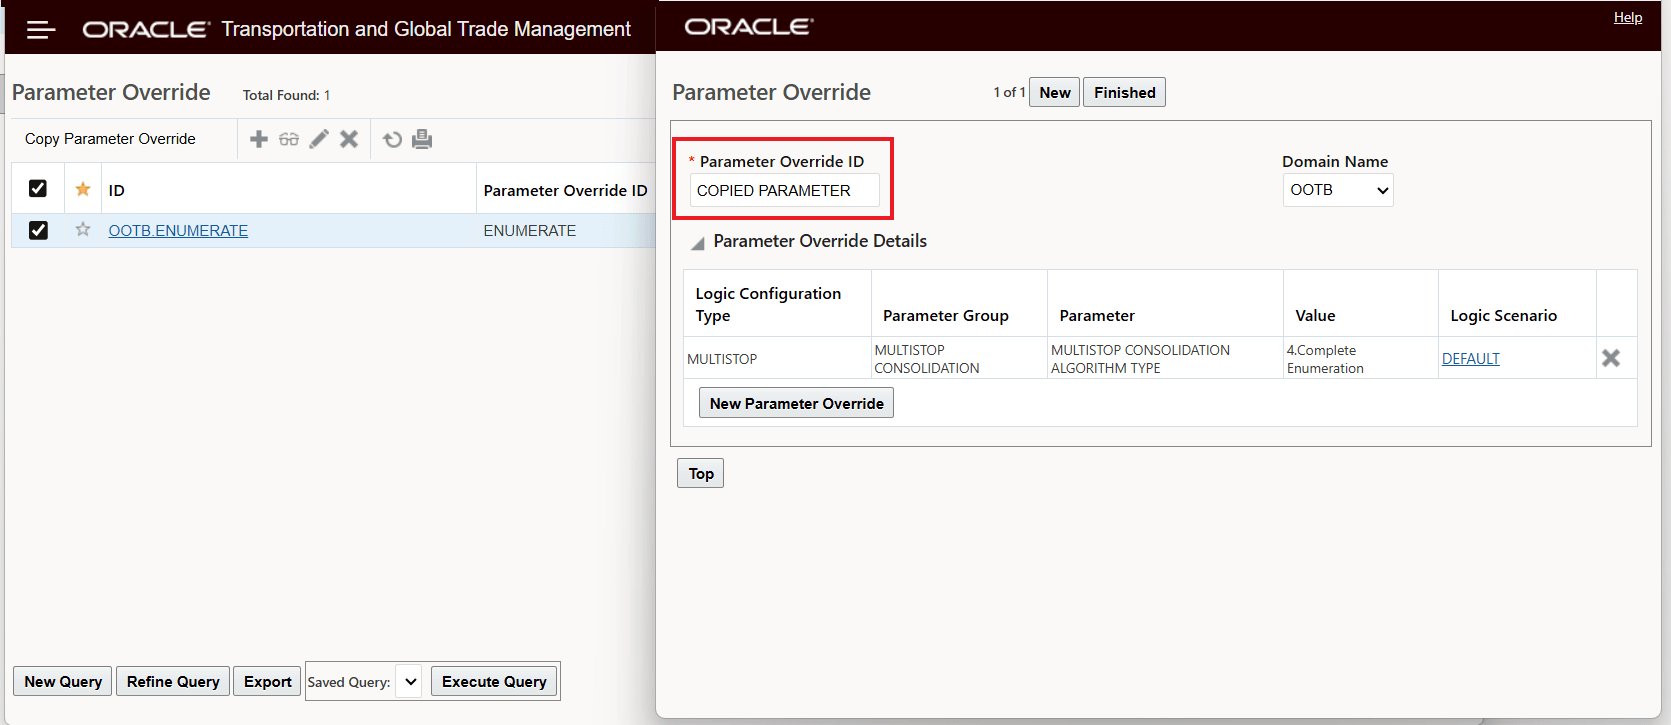Viewport: 1671px width, 725px height.
Task: Click the New Query button
Action: pos(63,682)
